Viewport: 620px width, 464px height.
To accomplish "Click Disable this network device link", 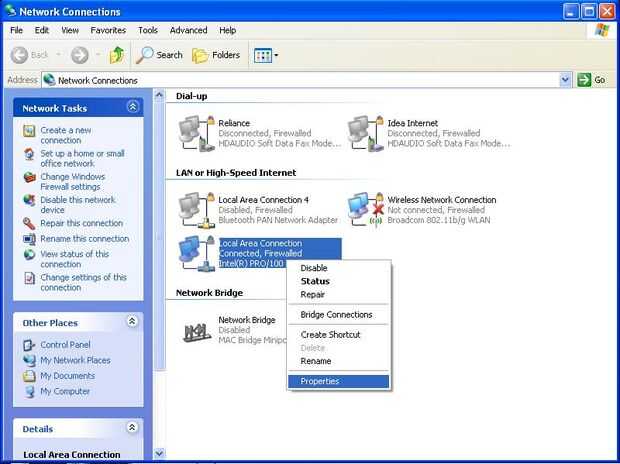I will [x=78, y=205].
